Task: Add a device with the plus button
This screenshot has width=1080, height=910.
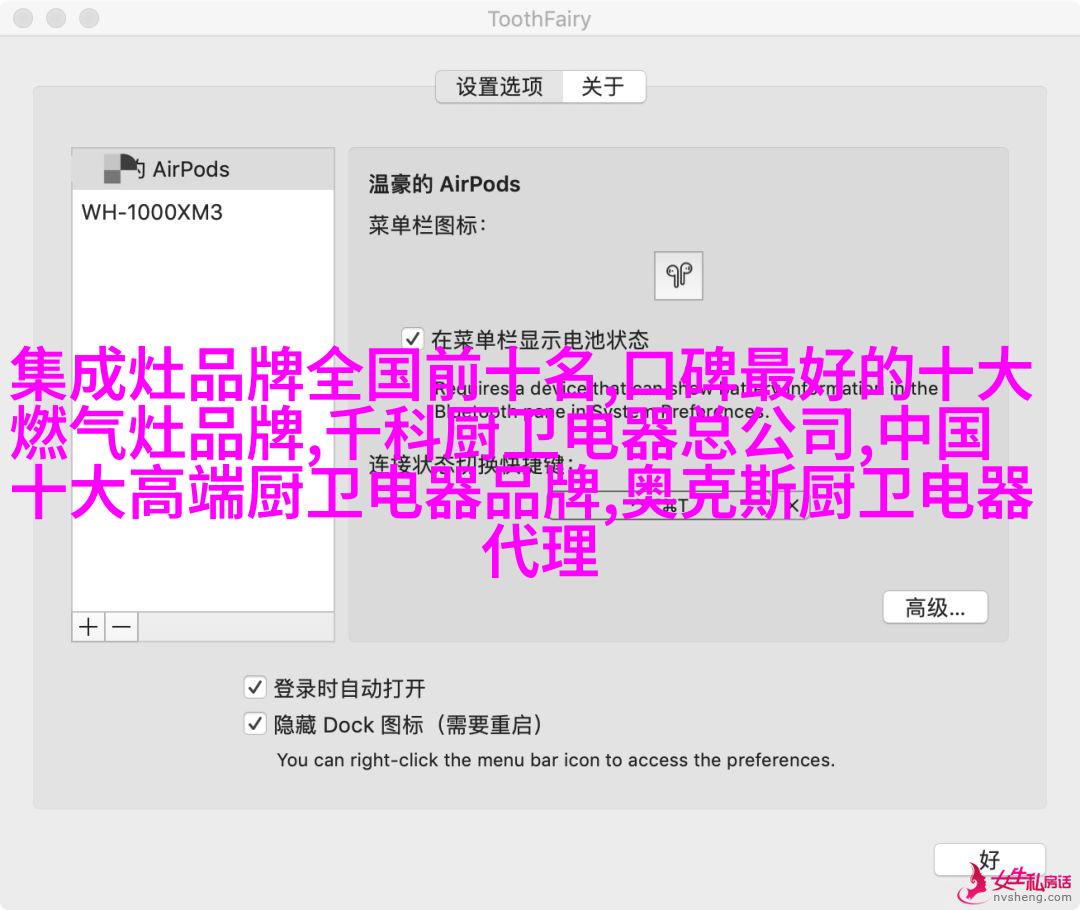Action: pyautogui.click(x=88, y=627)
